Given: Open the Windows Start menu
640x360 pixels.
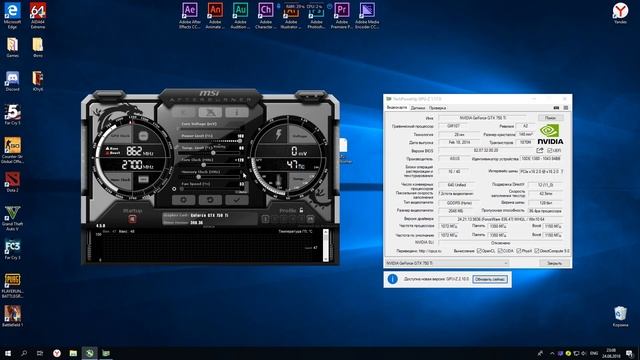Looking at the screenshot, I should coord(7,353).
